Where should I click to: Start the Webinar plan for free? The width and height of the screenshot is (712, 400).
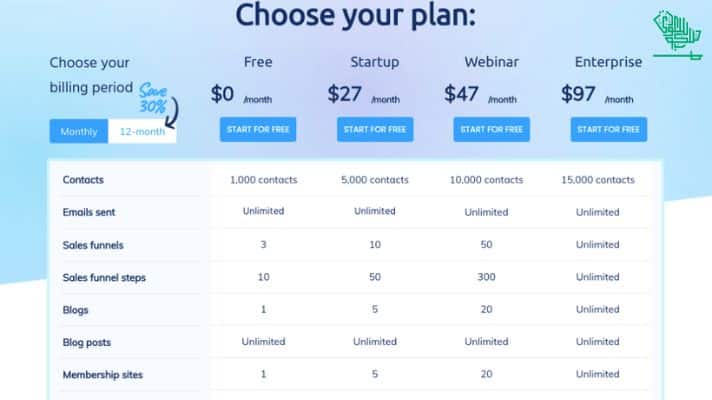click(491, 129)
